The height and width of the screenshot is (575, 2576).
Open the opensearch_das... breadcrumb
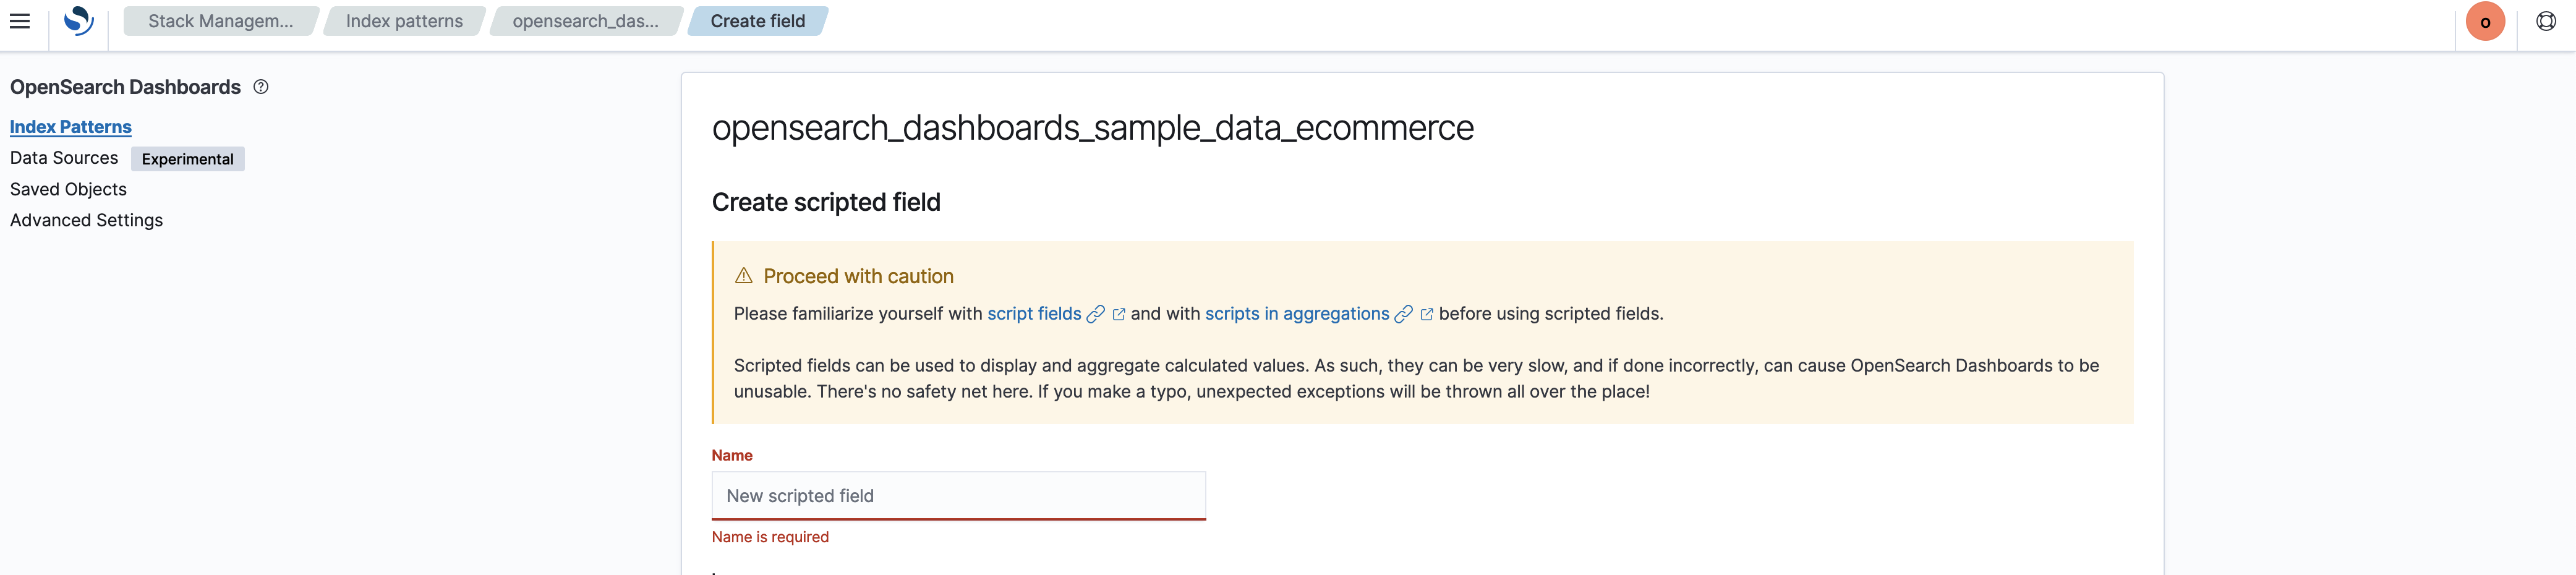point(585,20)
